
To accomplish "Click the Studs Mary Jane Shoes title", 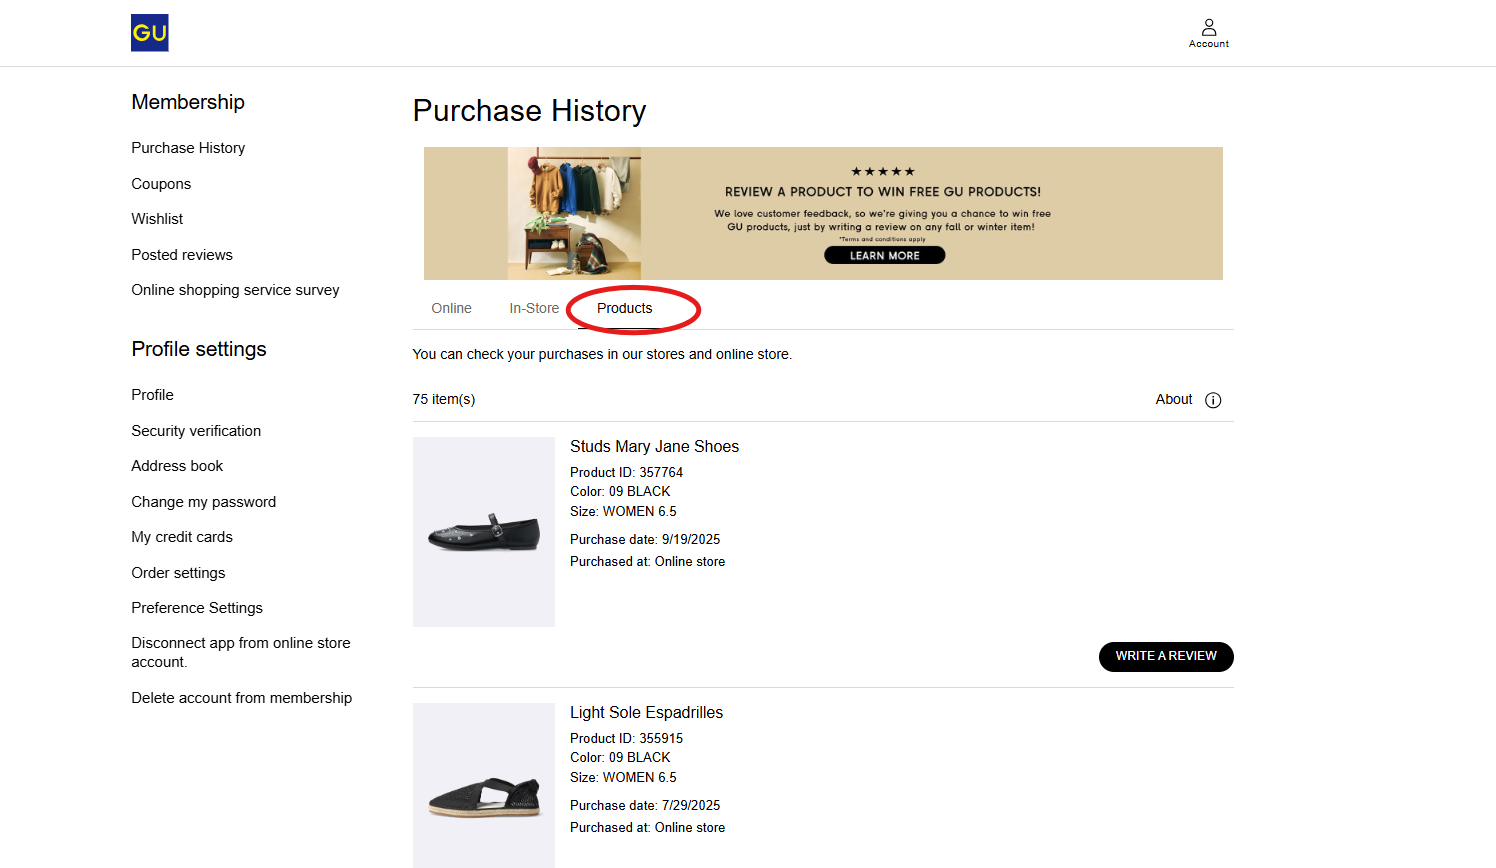I will 654,447.
